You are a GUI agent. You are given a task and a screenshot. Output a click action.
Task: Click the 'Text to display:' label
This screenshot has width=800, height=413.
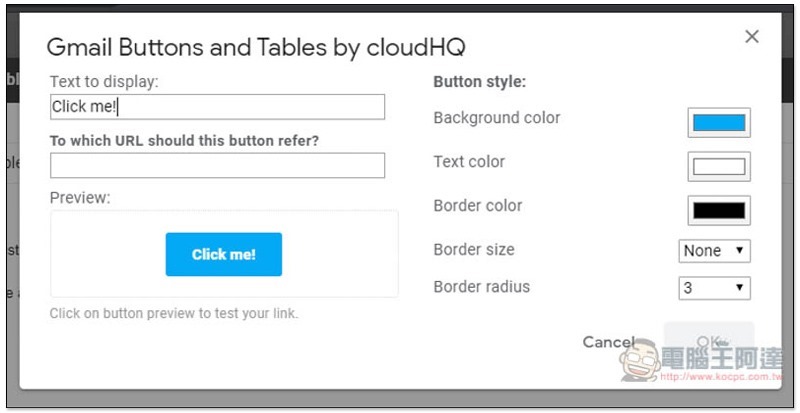[104, 82]
